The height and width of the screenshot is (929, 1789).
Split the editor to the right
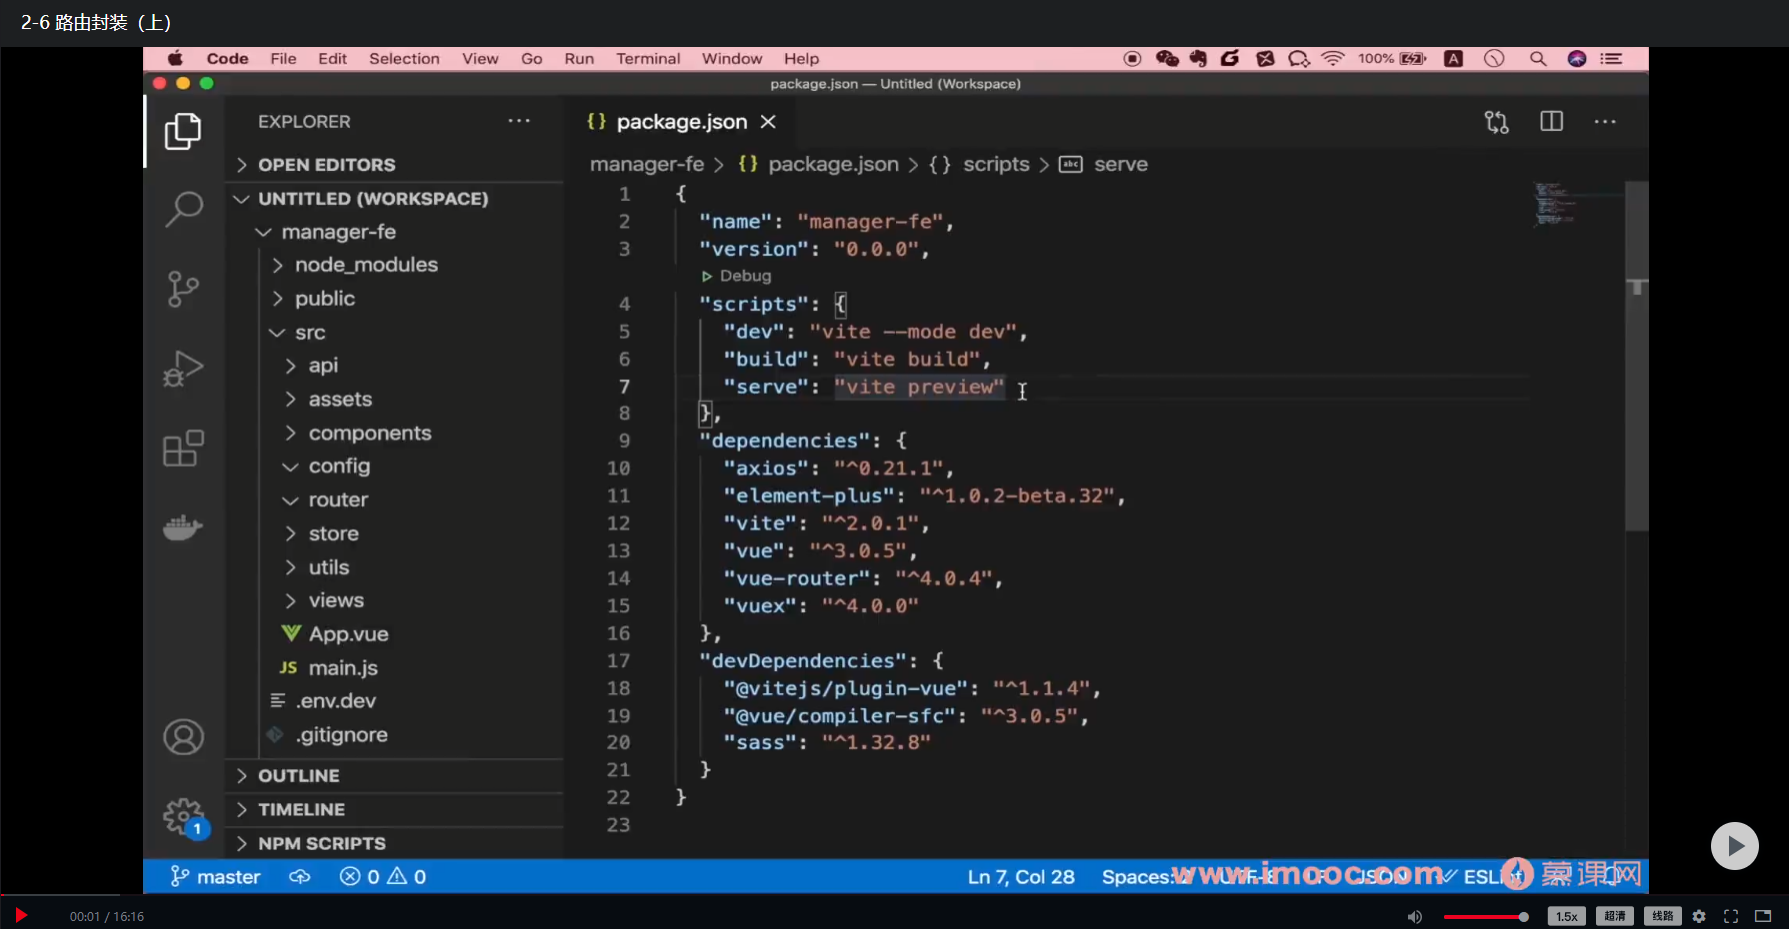click(x=1551, y=122)
